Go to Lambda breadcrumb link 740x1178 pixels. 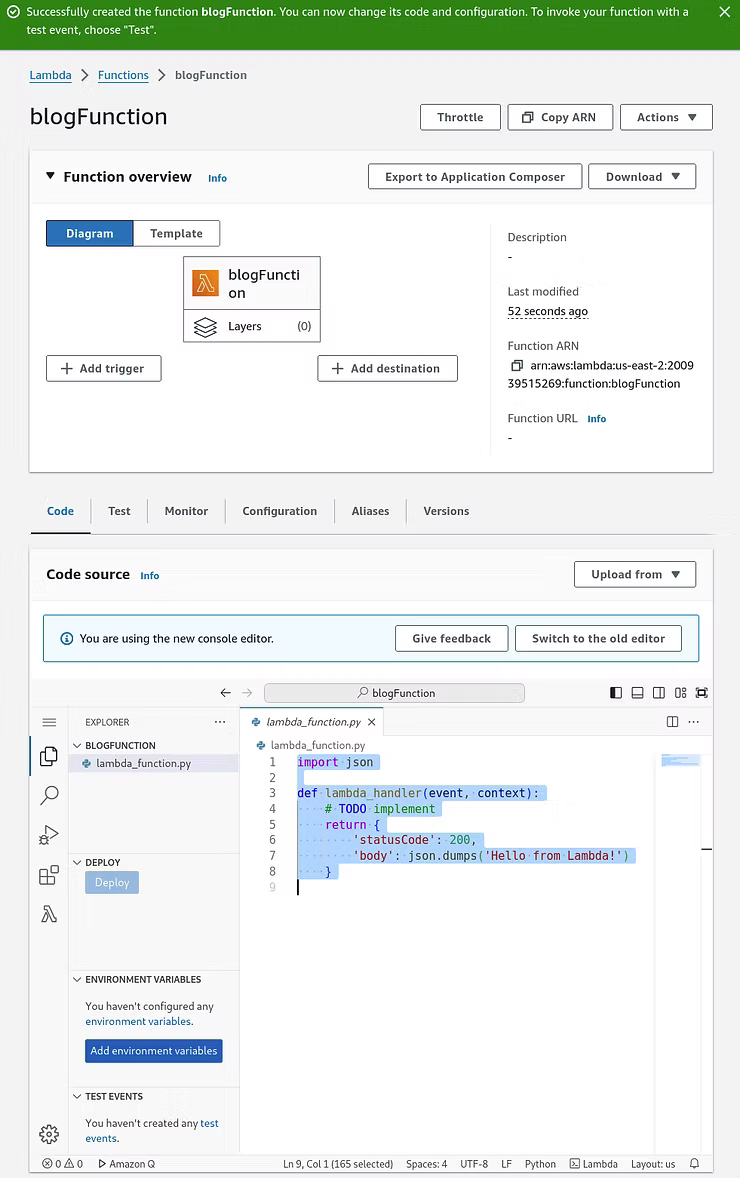click(50, 75)
